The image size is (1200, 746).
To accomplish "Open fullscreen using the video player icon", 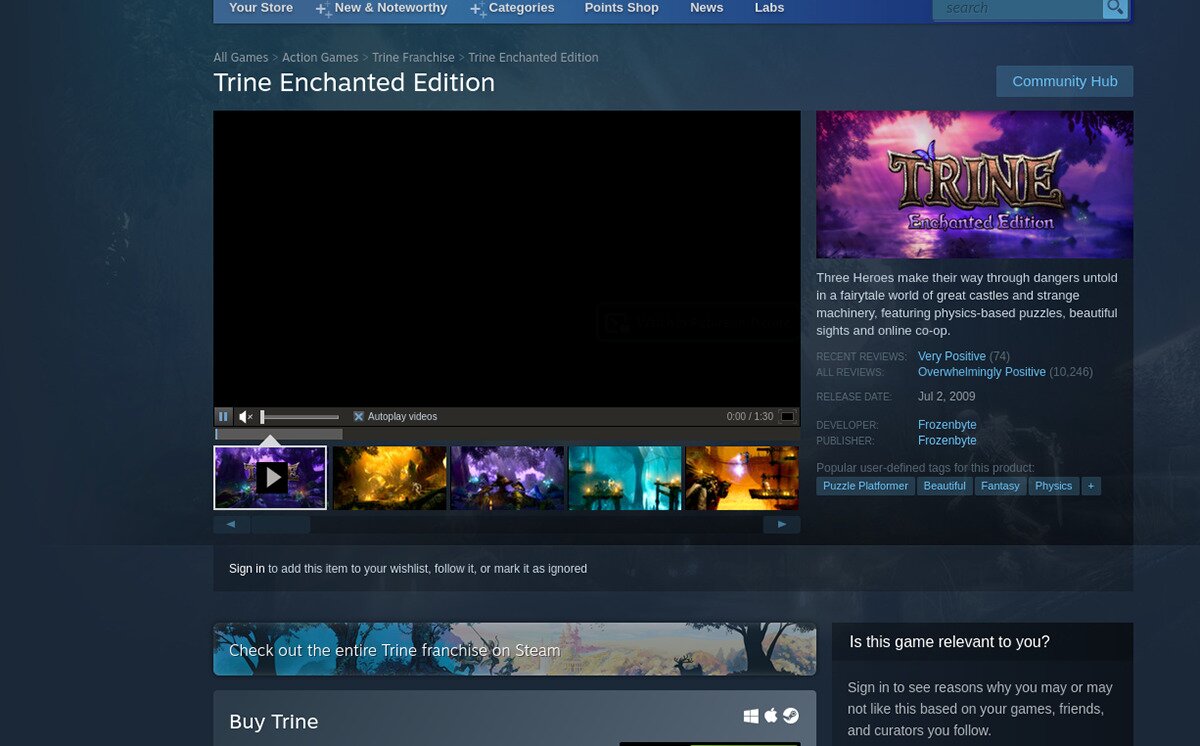I will 787,416.
